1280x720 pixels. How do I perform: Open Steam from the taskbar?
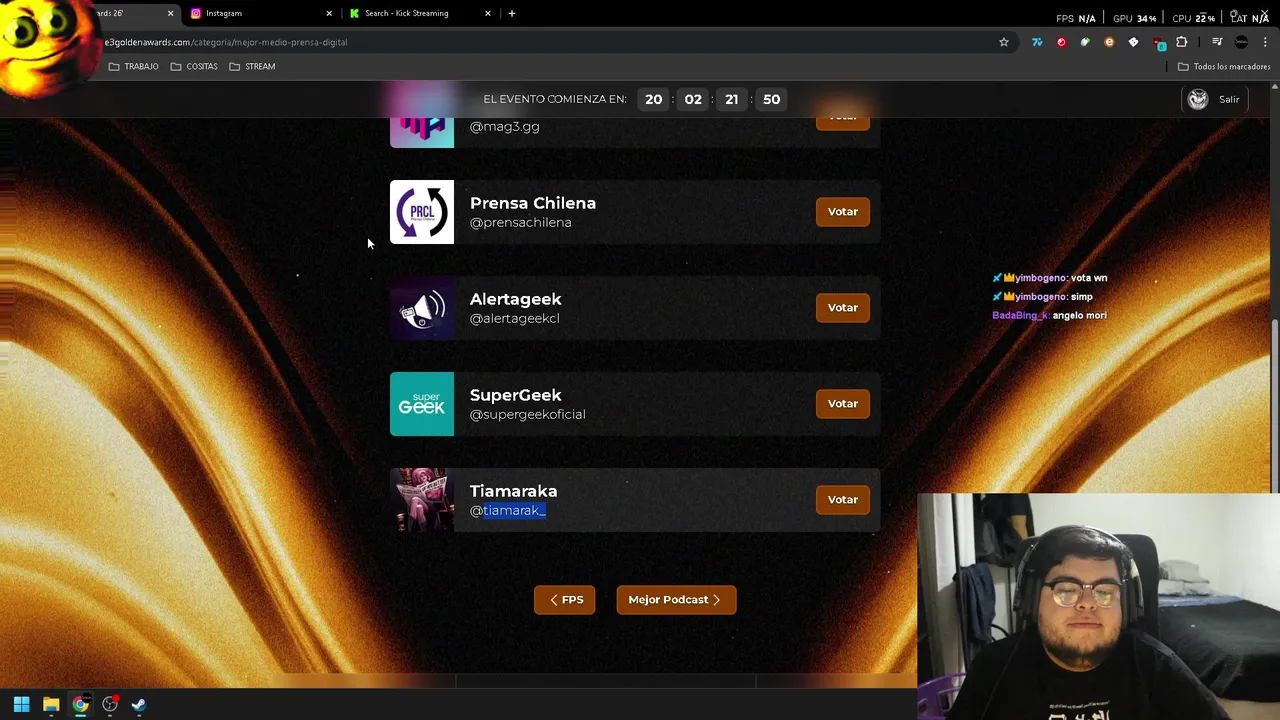[139, 705]
